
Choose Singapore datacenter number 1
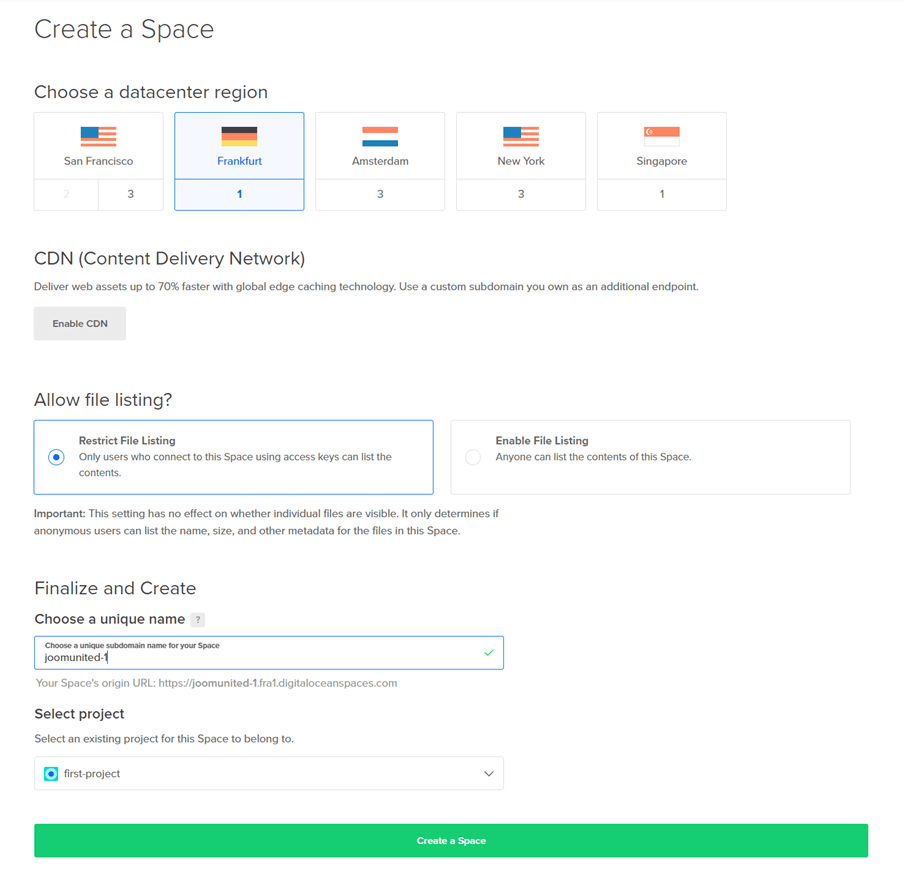[662, 195]
